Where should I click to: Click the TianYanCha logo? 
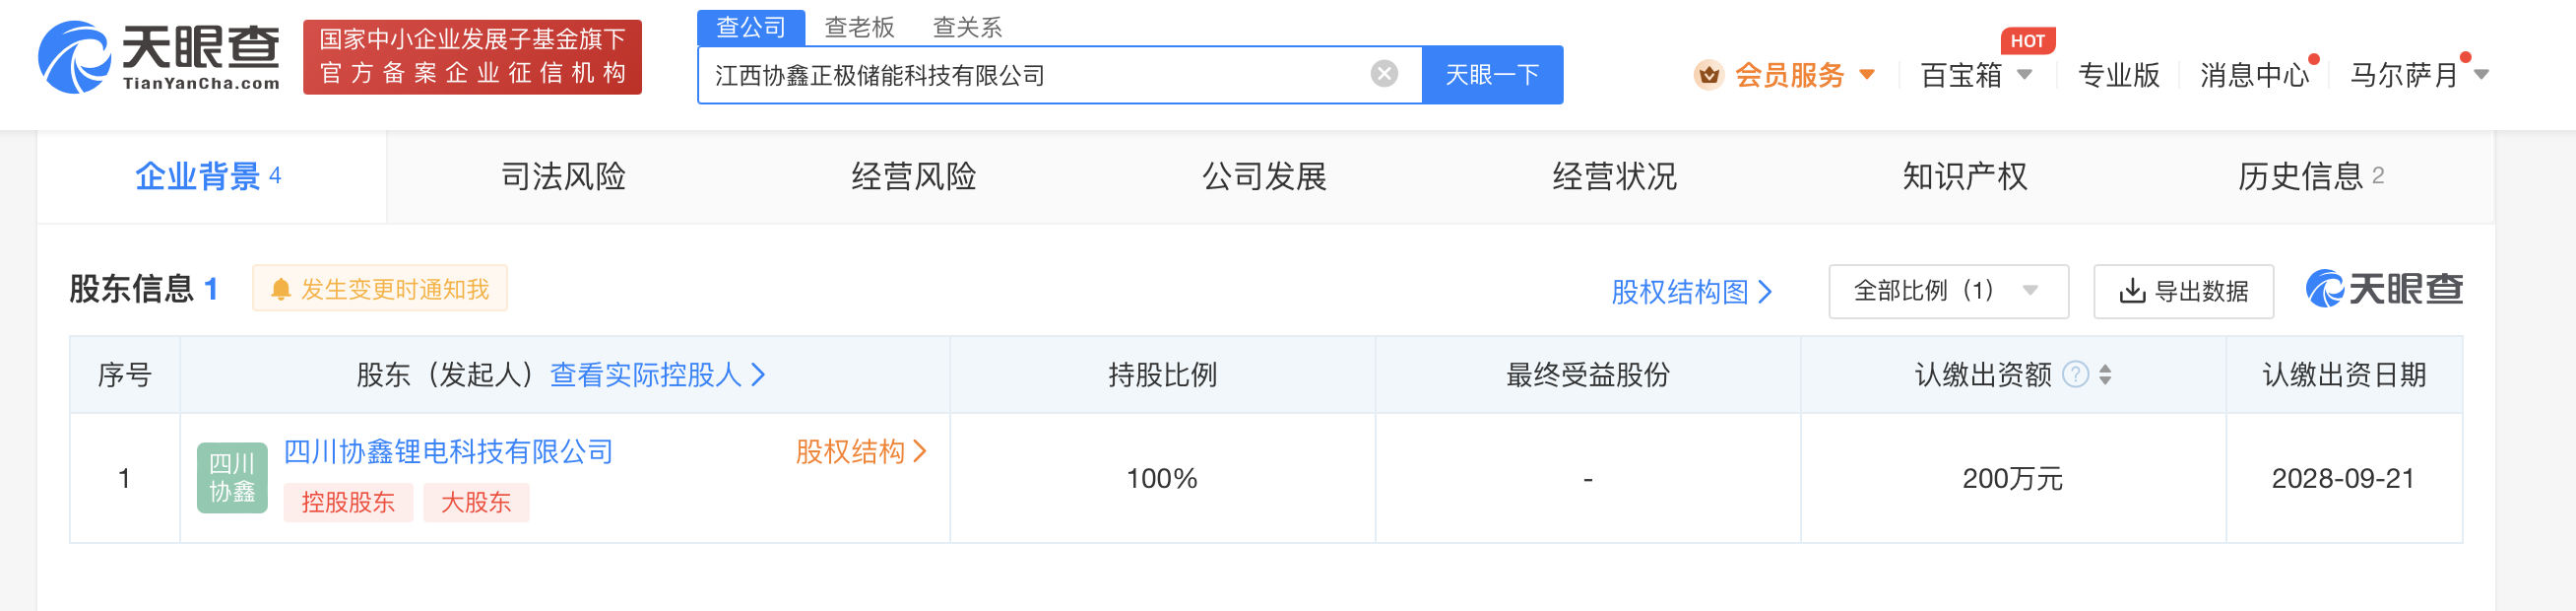(159, 57)
